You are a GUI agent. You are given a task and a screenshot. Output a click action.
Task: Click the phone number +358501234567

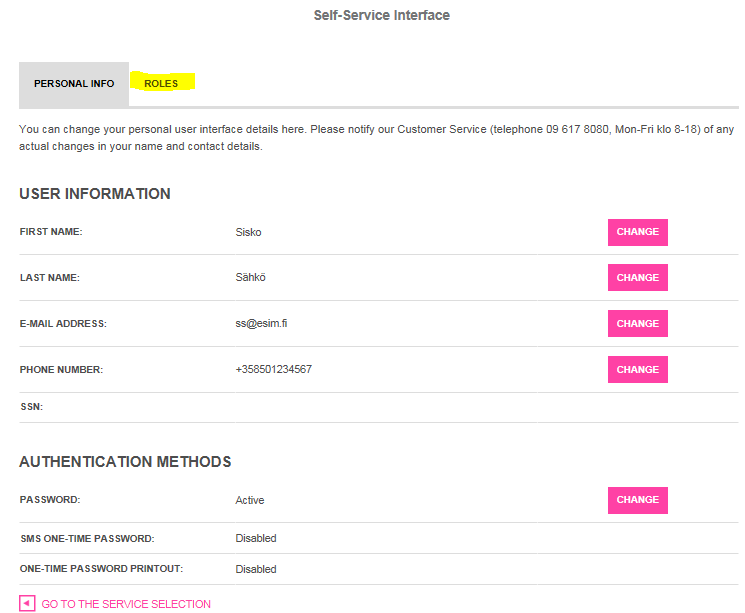pyautogui.click(x=274, y=369)
